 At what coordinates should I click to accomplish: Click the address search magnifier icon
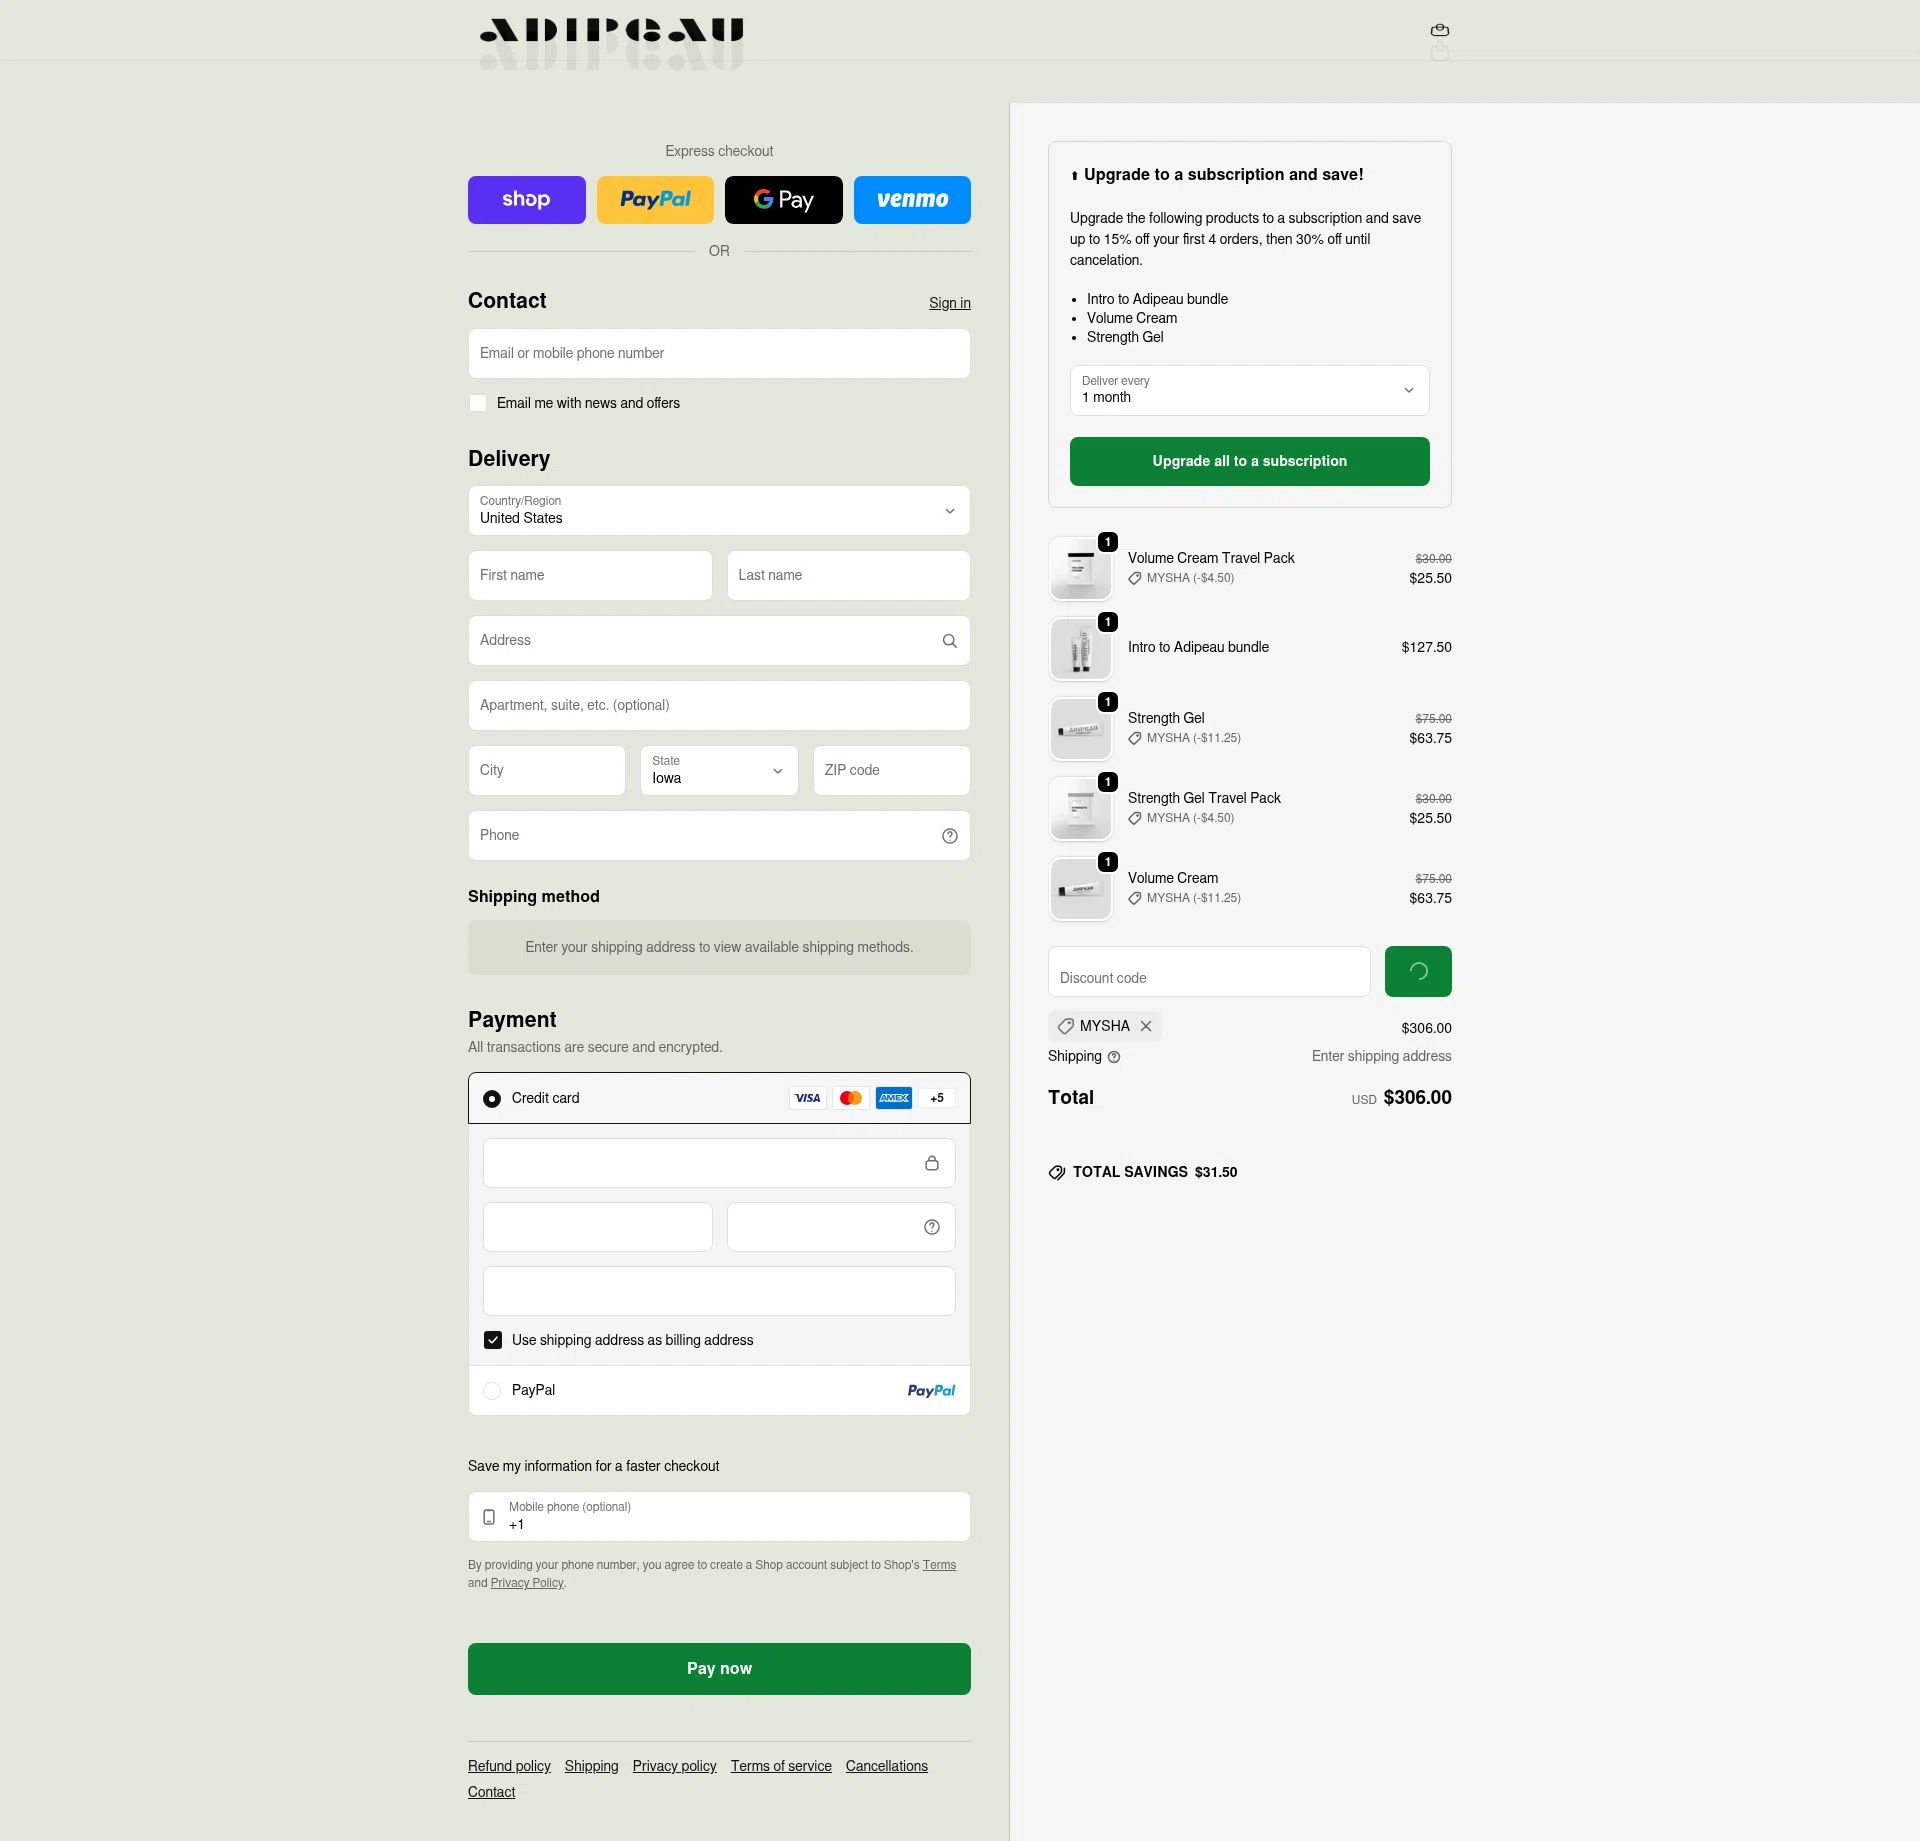click(948, 640)
